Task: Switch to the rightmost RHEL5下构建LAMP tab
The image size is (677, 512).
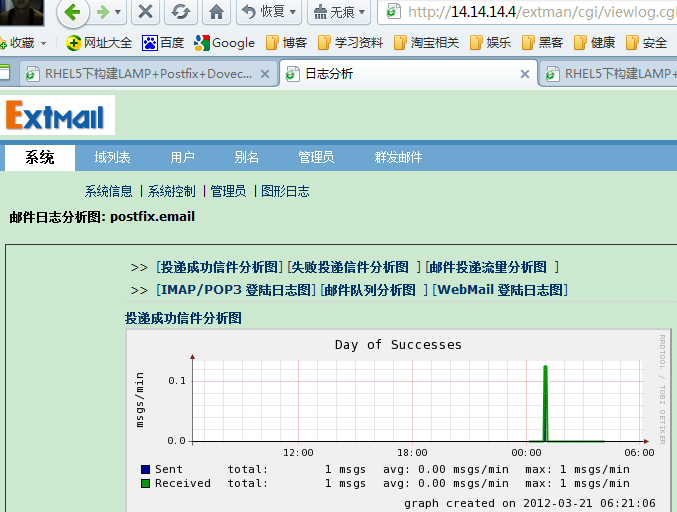Action: click(609, 74)
